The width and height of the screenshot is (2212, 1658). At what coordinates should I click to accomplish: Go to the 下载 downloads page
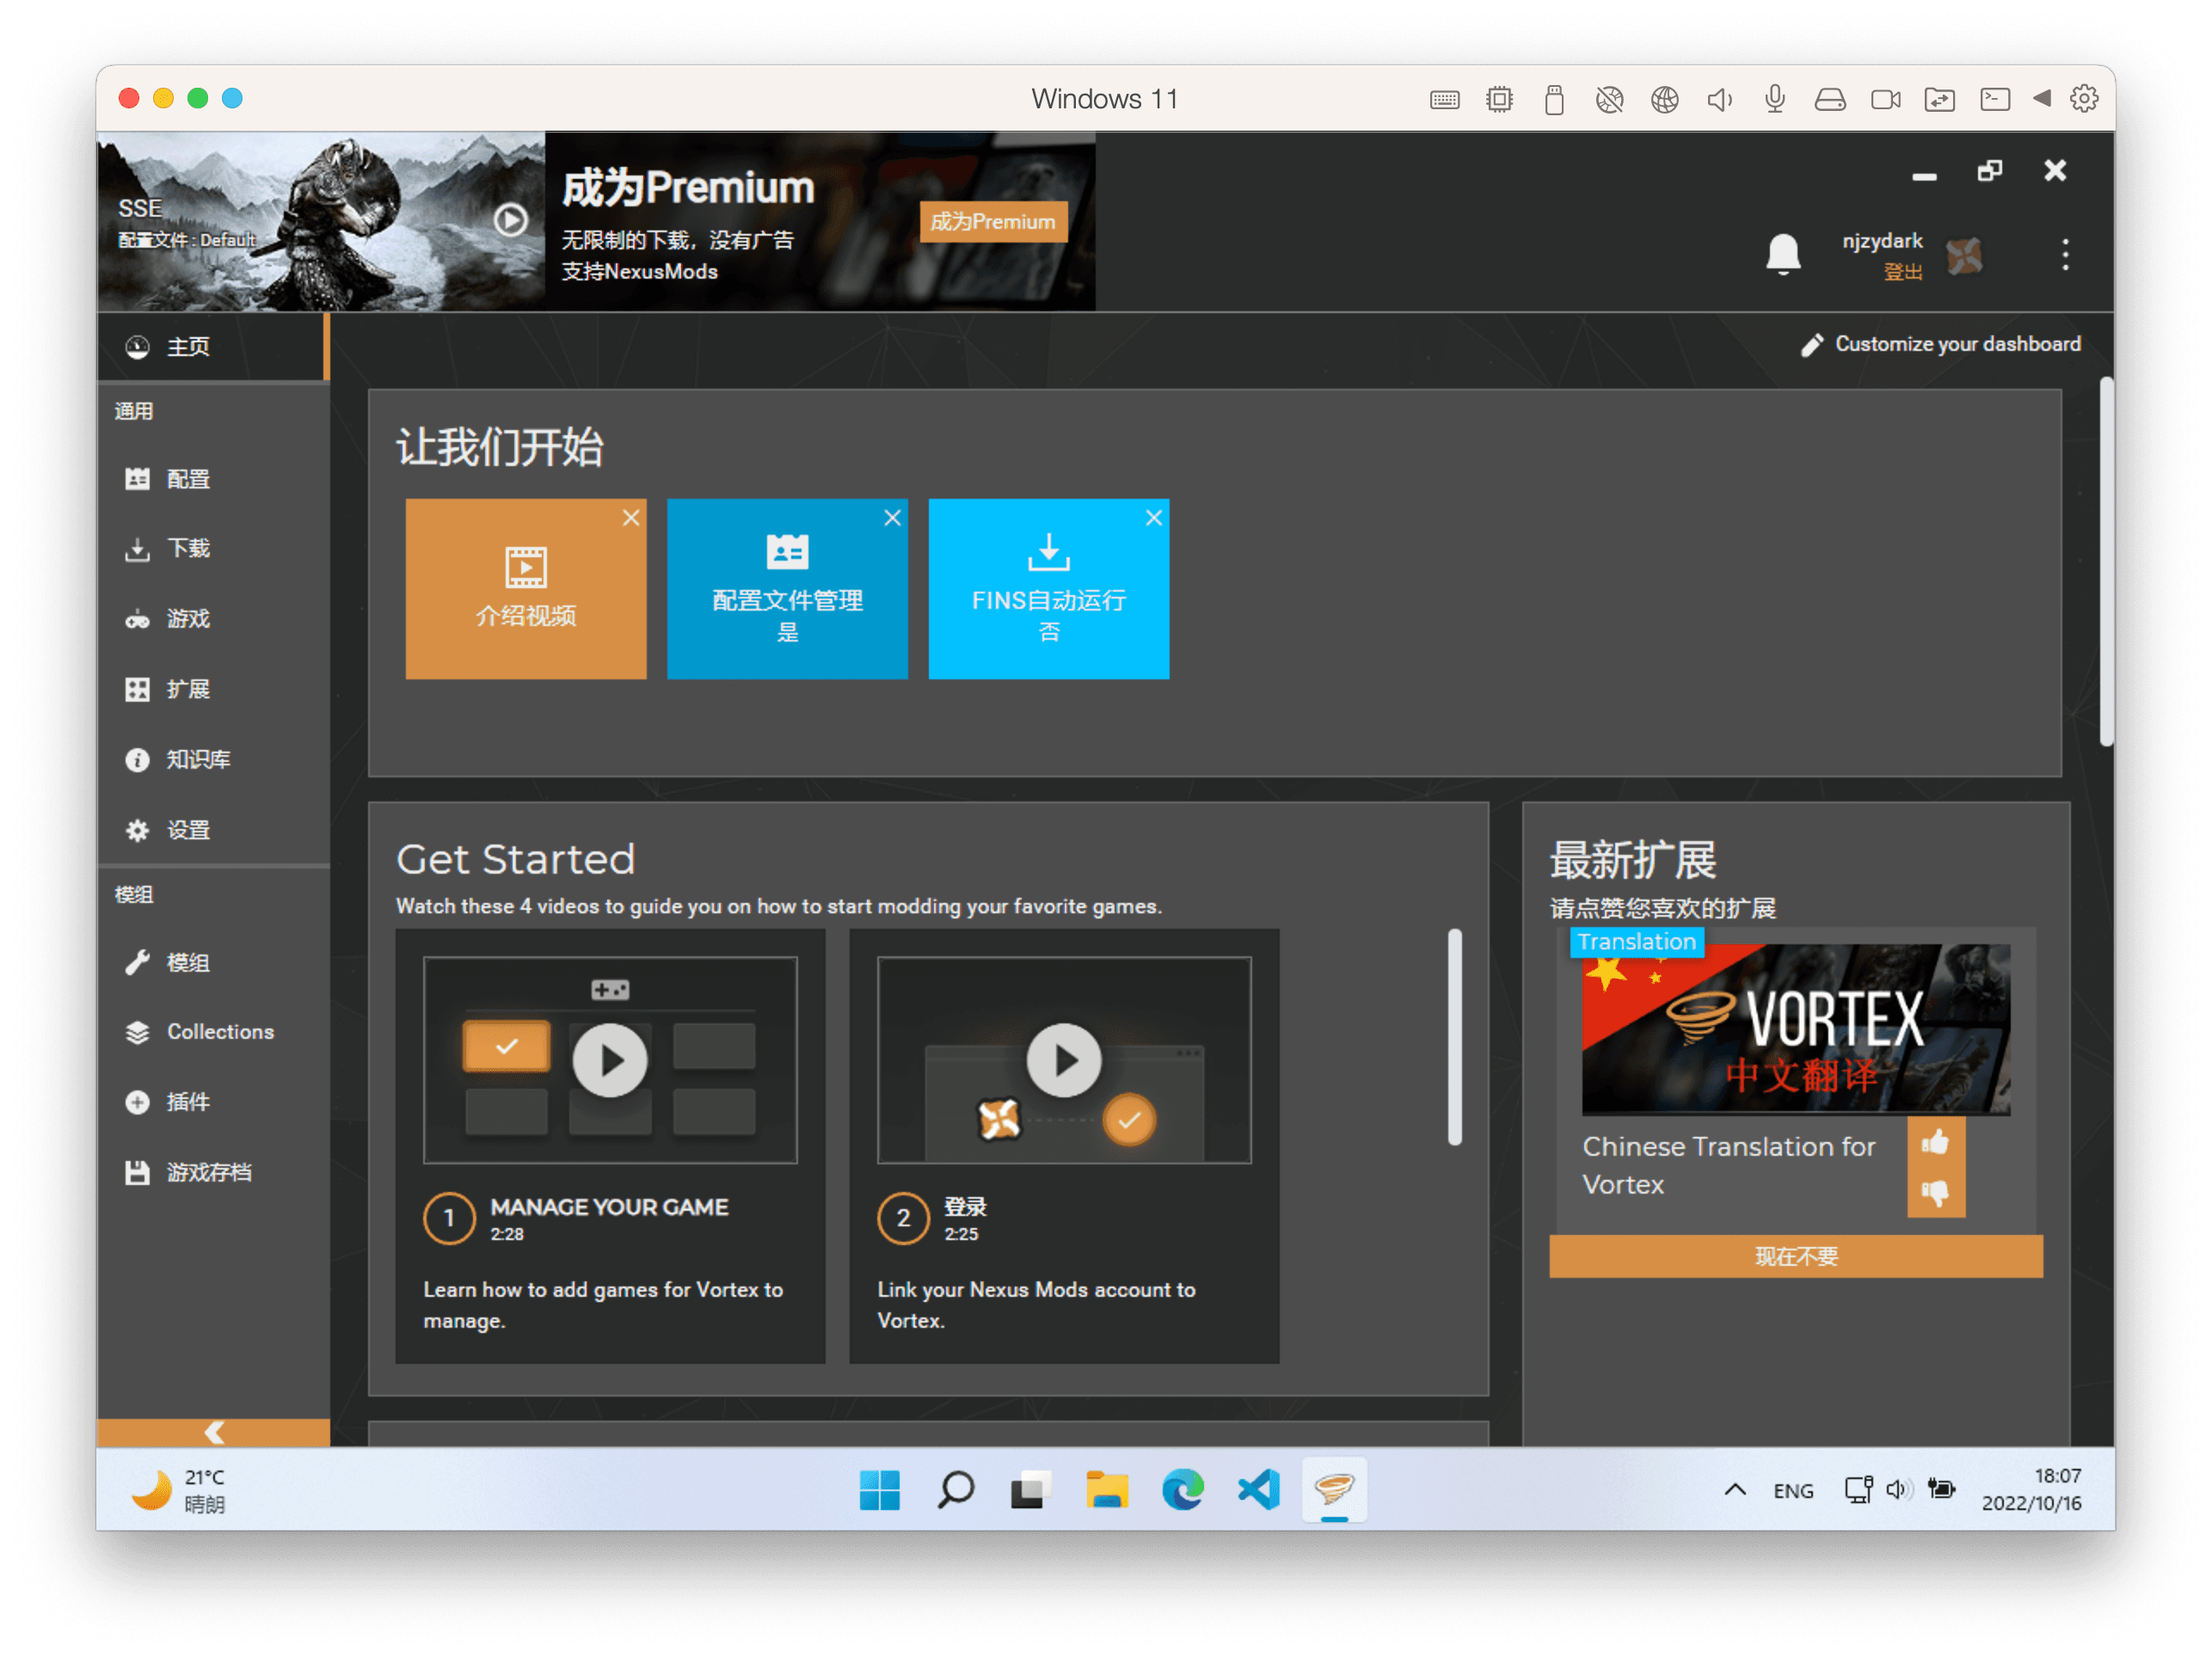click(x=212, y=549)
